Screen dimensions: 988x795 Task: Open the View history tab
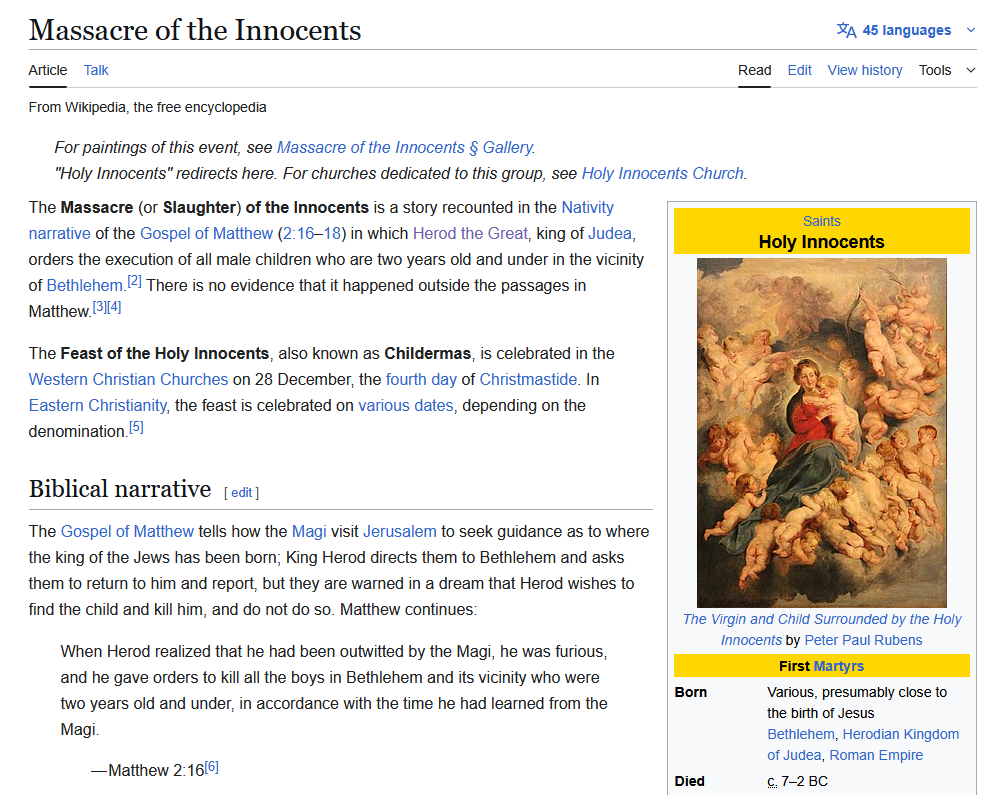[x=864, y=70]
